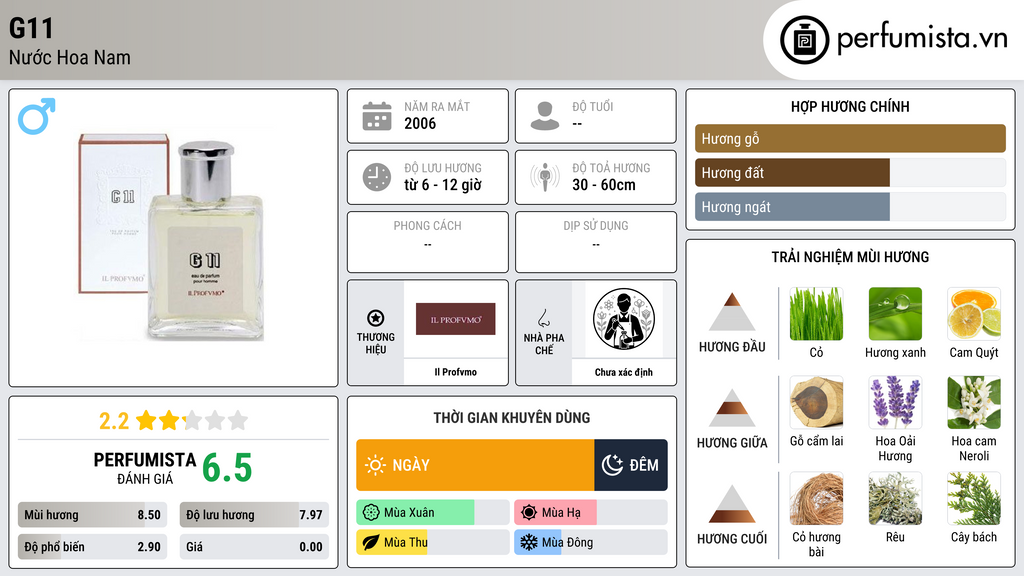Open the Hoa cam Neroli note image
This screenshot has height=576, width=1024.
click(974, 402)
